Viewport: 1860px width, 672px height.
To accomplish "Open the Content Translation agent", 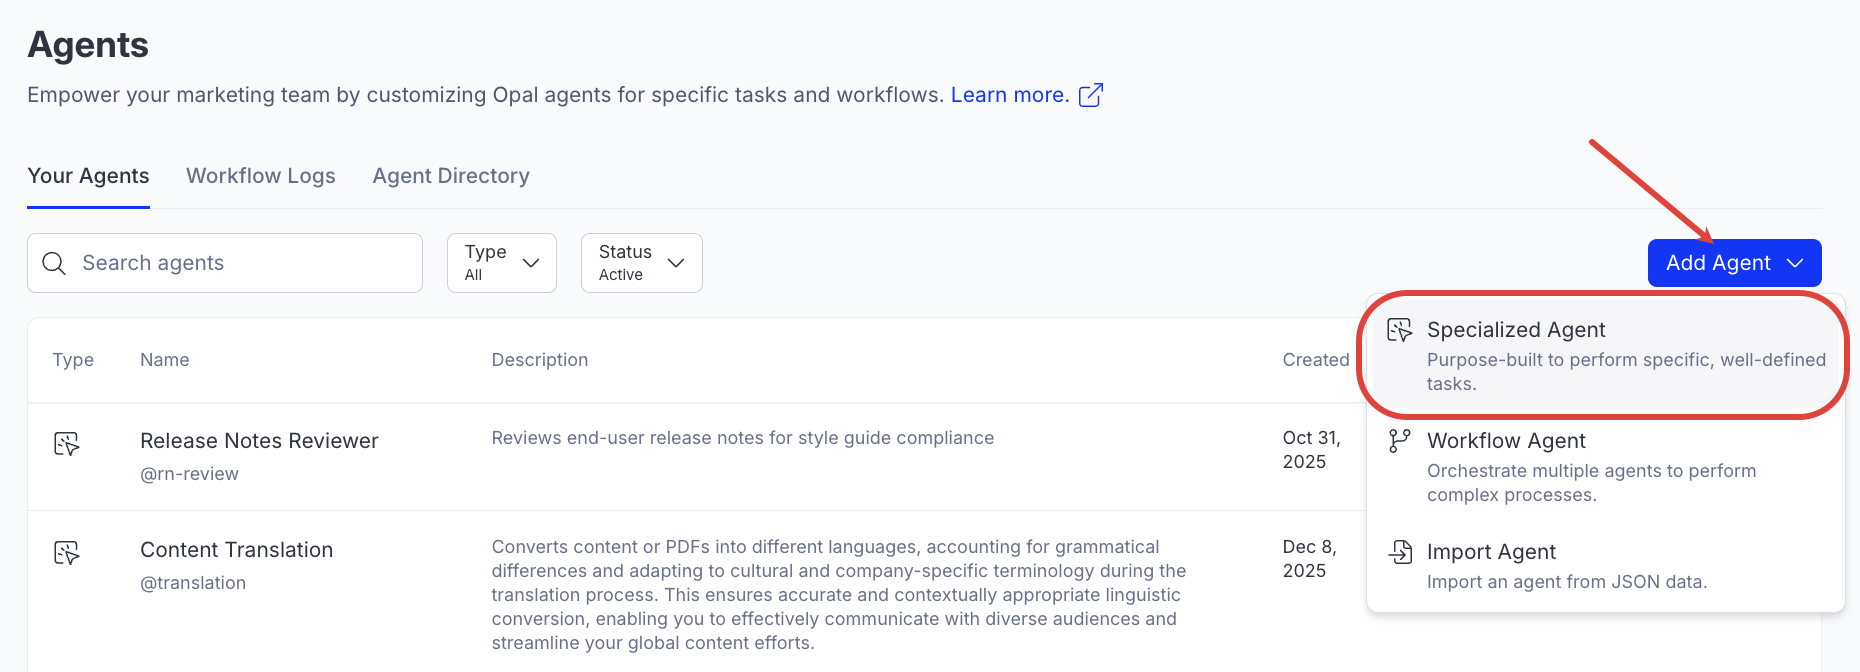I will (236, 550).
